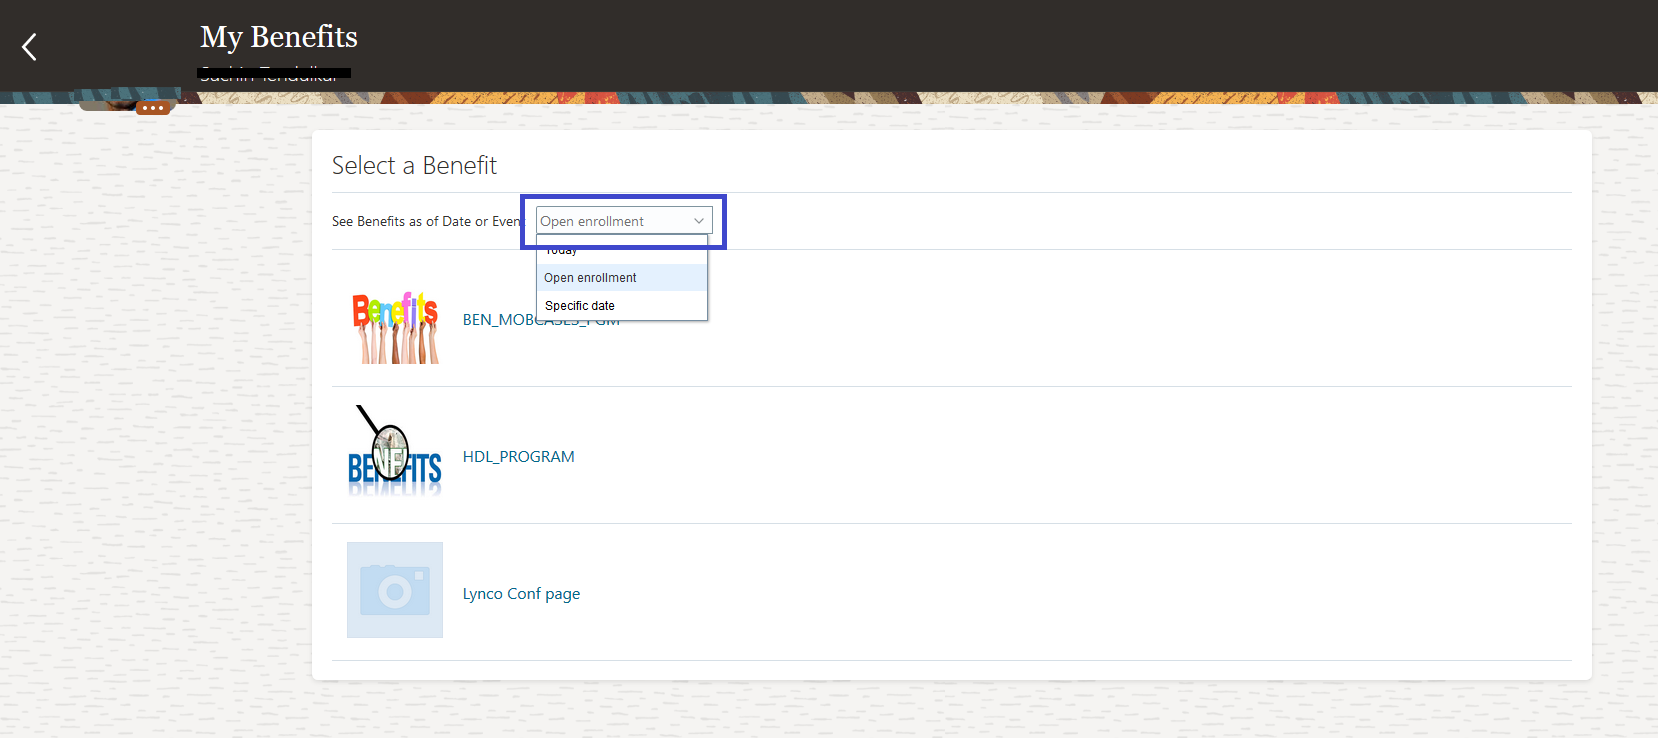Go back using the back arrow
Screen dimensions: 1658x738
pos(30,46)
